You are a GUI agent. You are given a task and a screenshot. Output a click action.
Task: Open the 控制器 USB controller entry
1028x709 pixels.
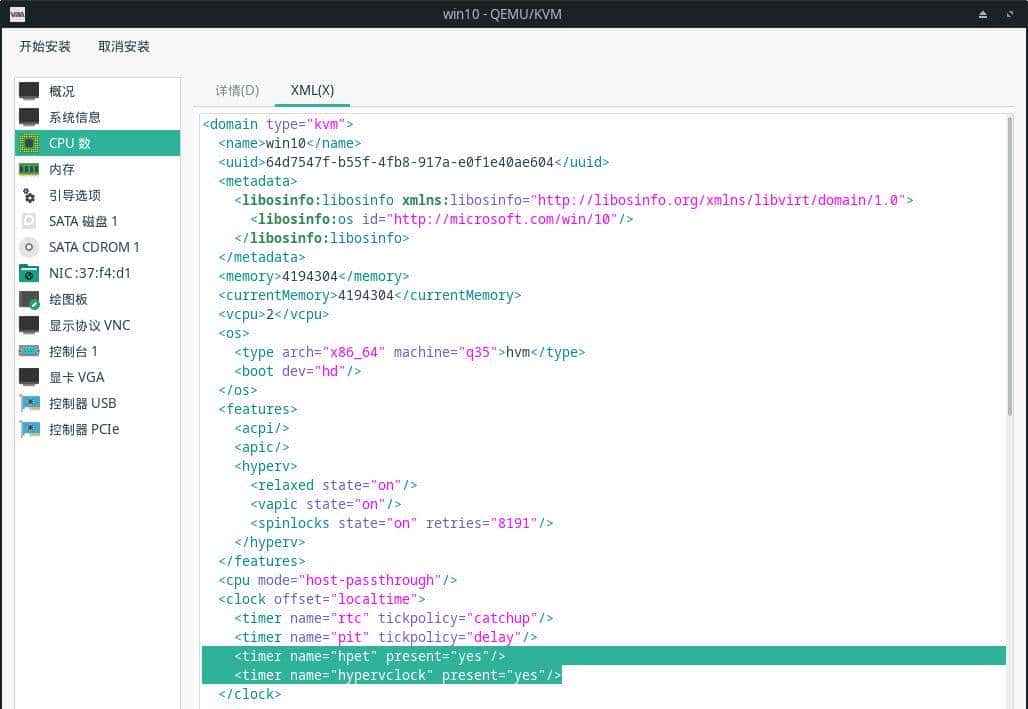point(82,403)
